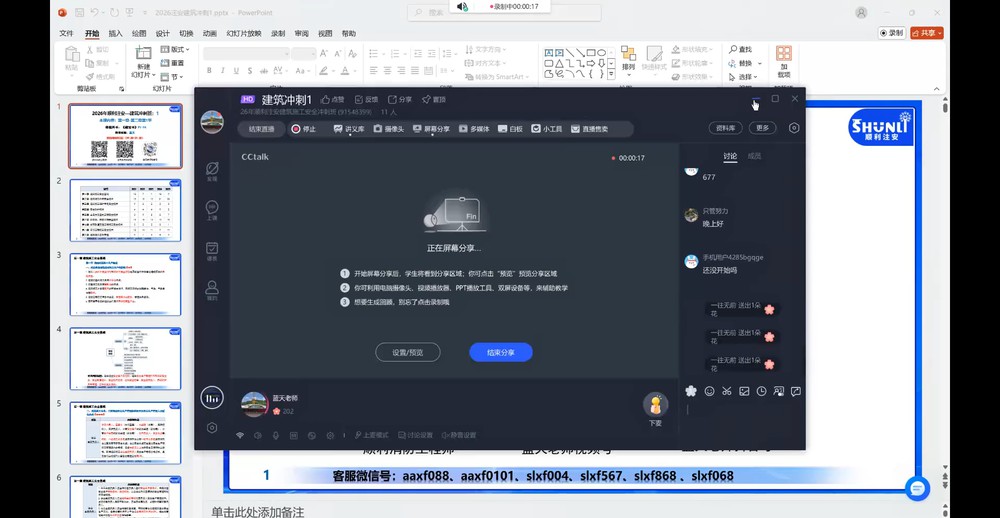
Task: Click the 录制 button near 共享
Action: [x=892, y=33]
